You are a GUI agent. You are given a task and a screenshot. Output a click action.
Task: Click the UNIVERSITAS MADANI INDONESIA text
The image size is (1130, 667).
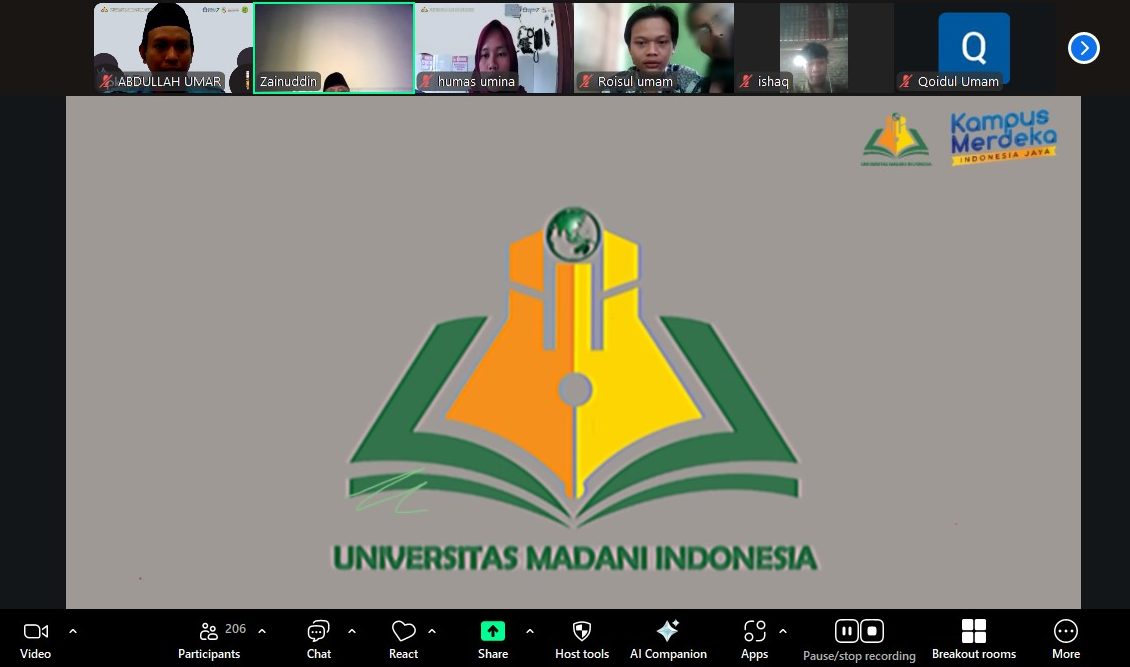[x=574, y=558]
